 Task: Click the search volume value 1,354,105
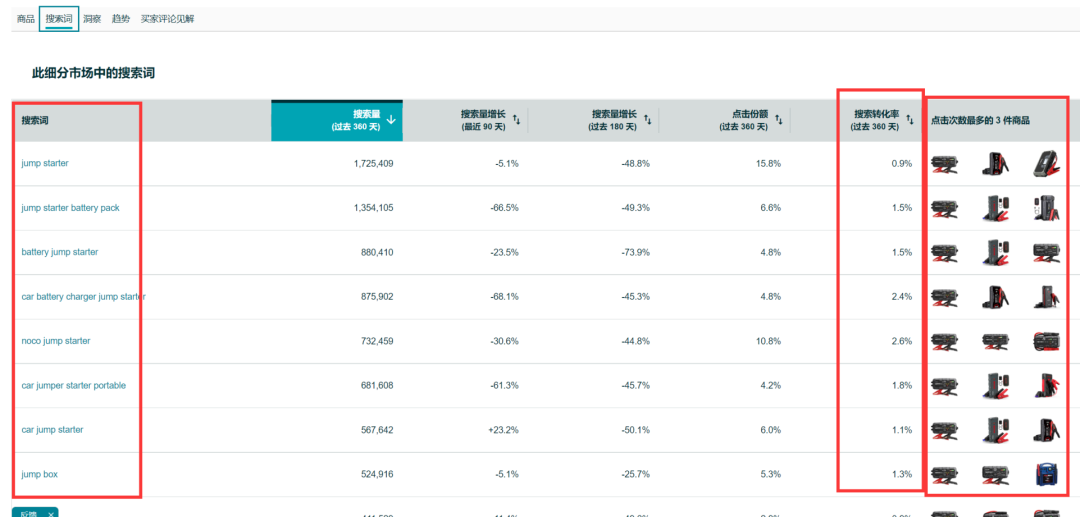pos(373,208)
